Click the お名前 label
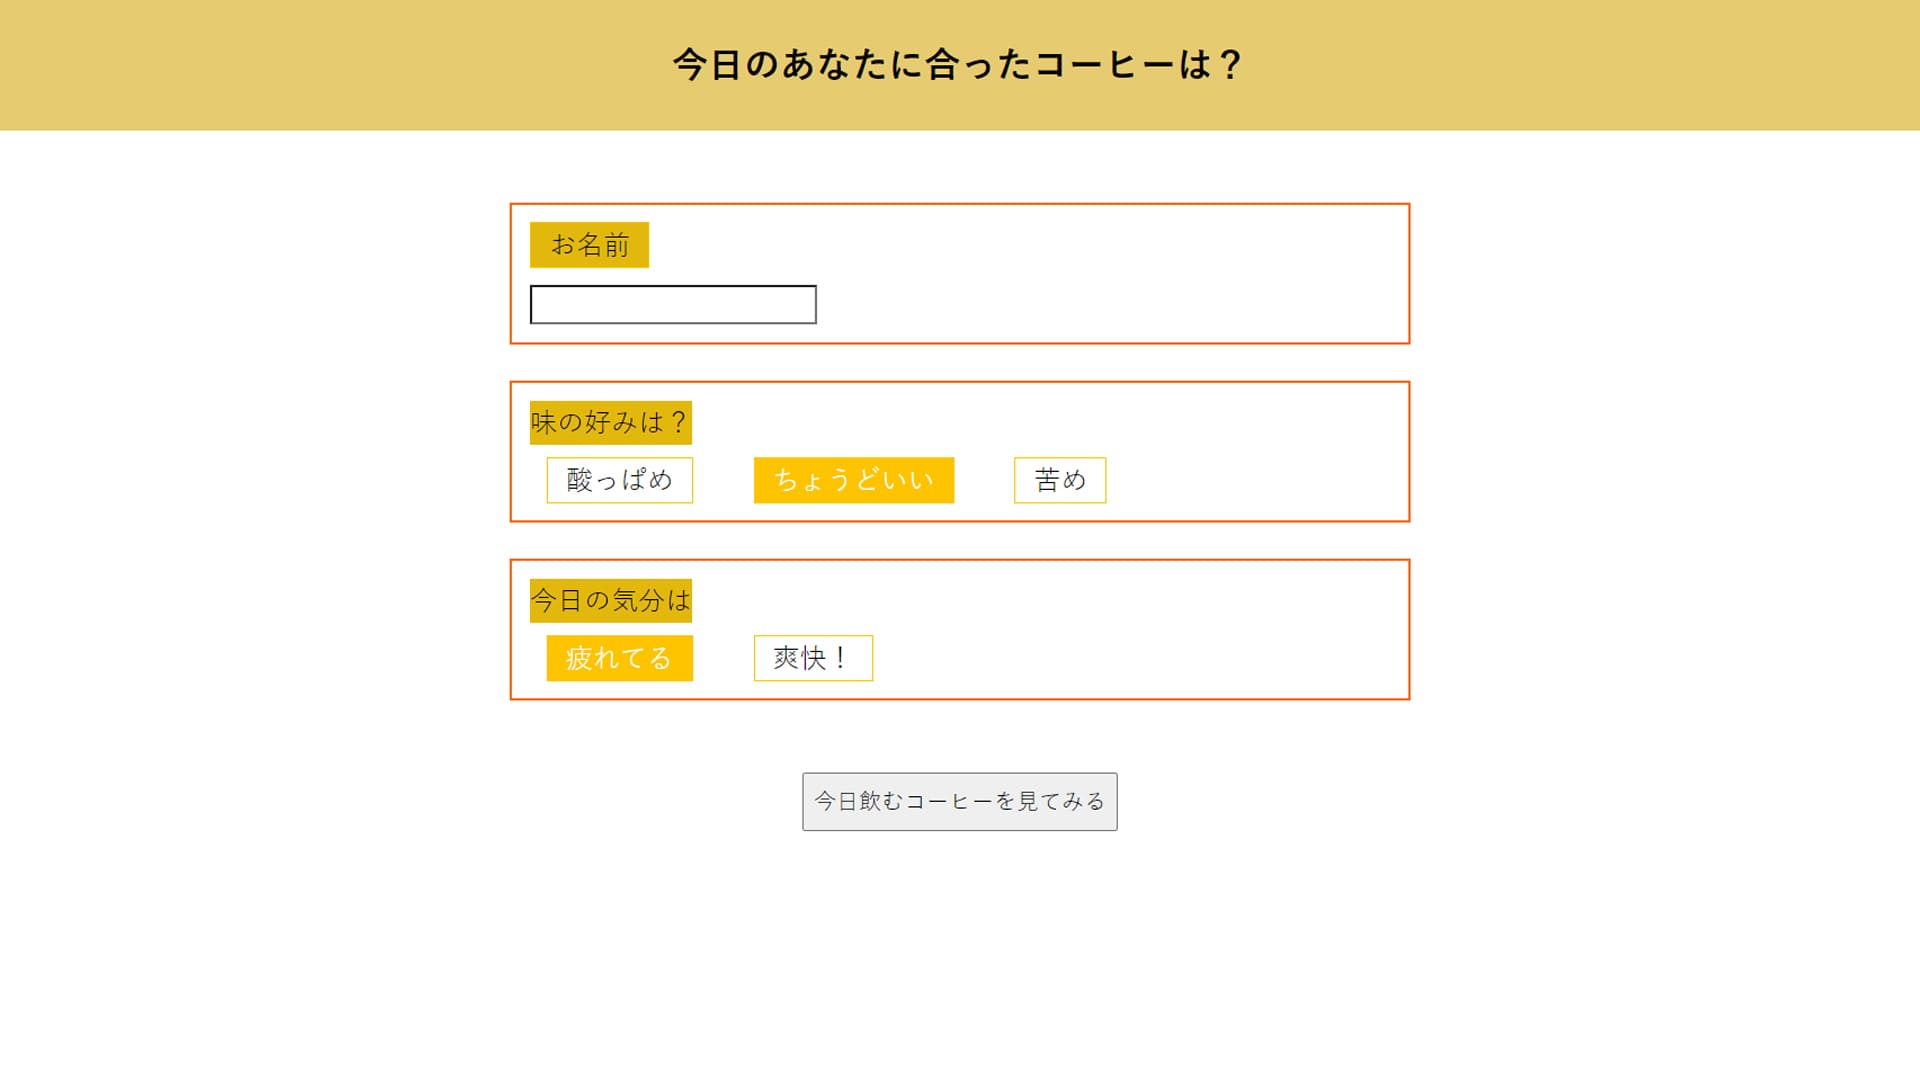1920x1080 pixels. coord(589,245)
